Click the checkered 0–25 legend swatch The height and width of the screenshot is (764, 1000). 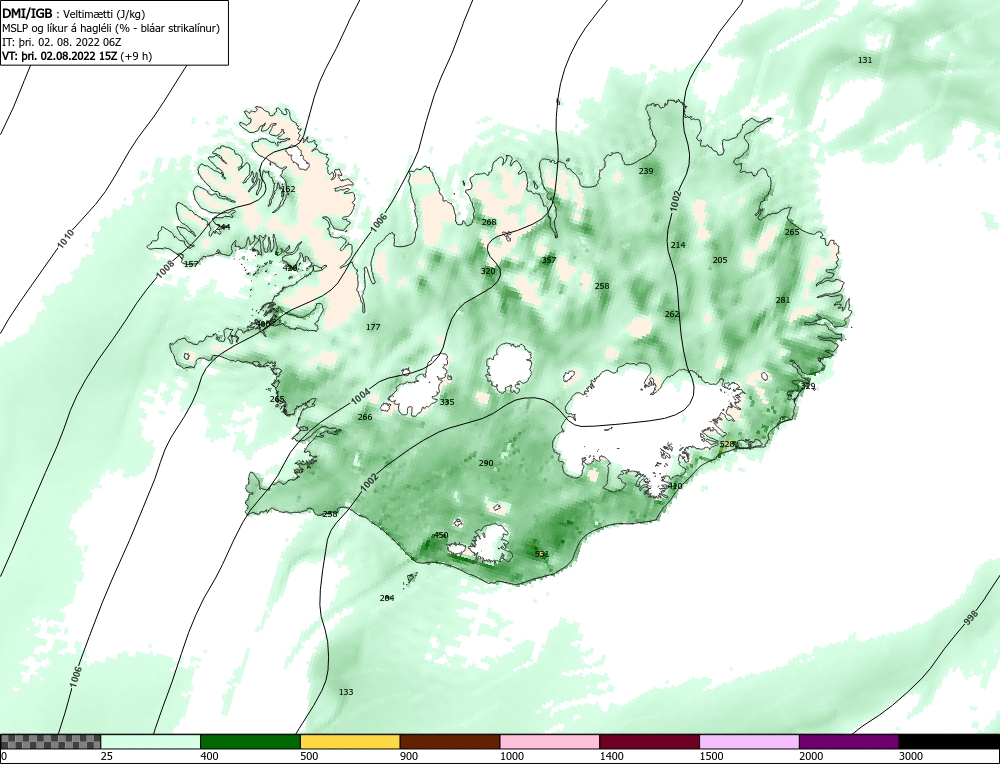(x=50, y=742)
